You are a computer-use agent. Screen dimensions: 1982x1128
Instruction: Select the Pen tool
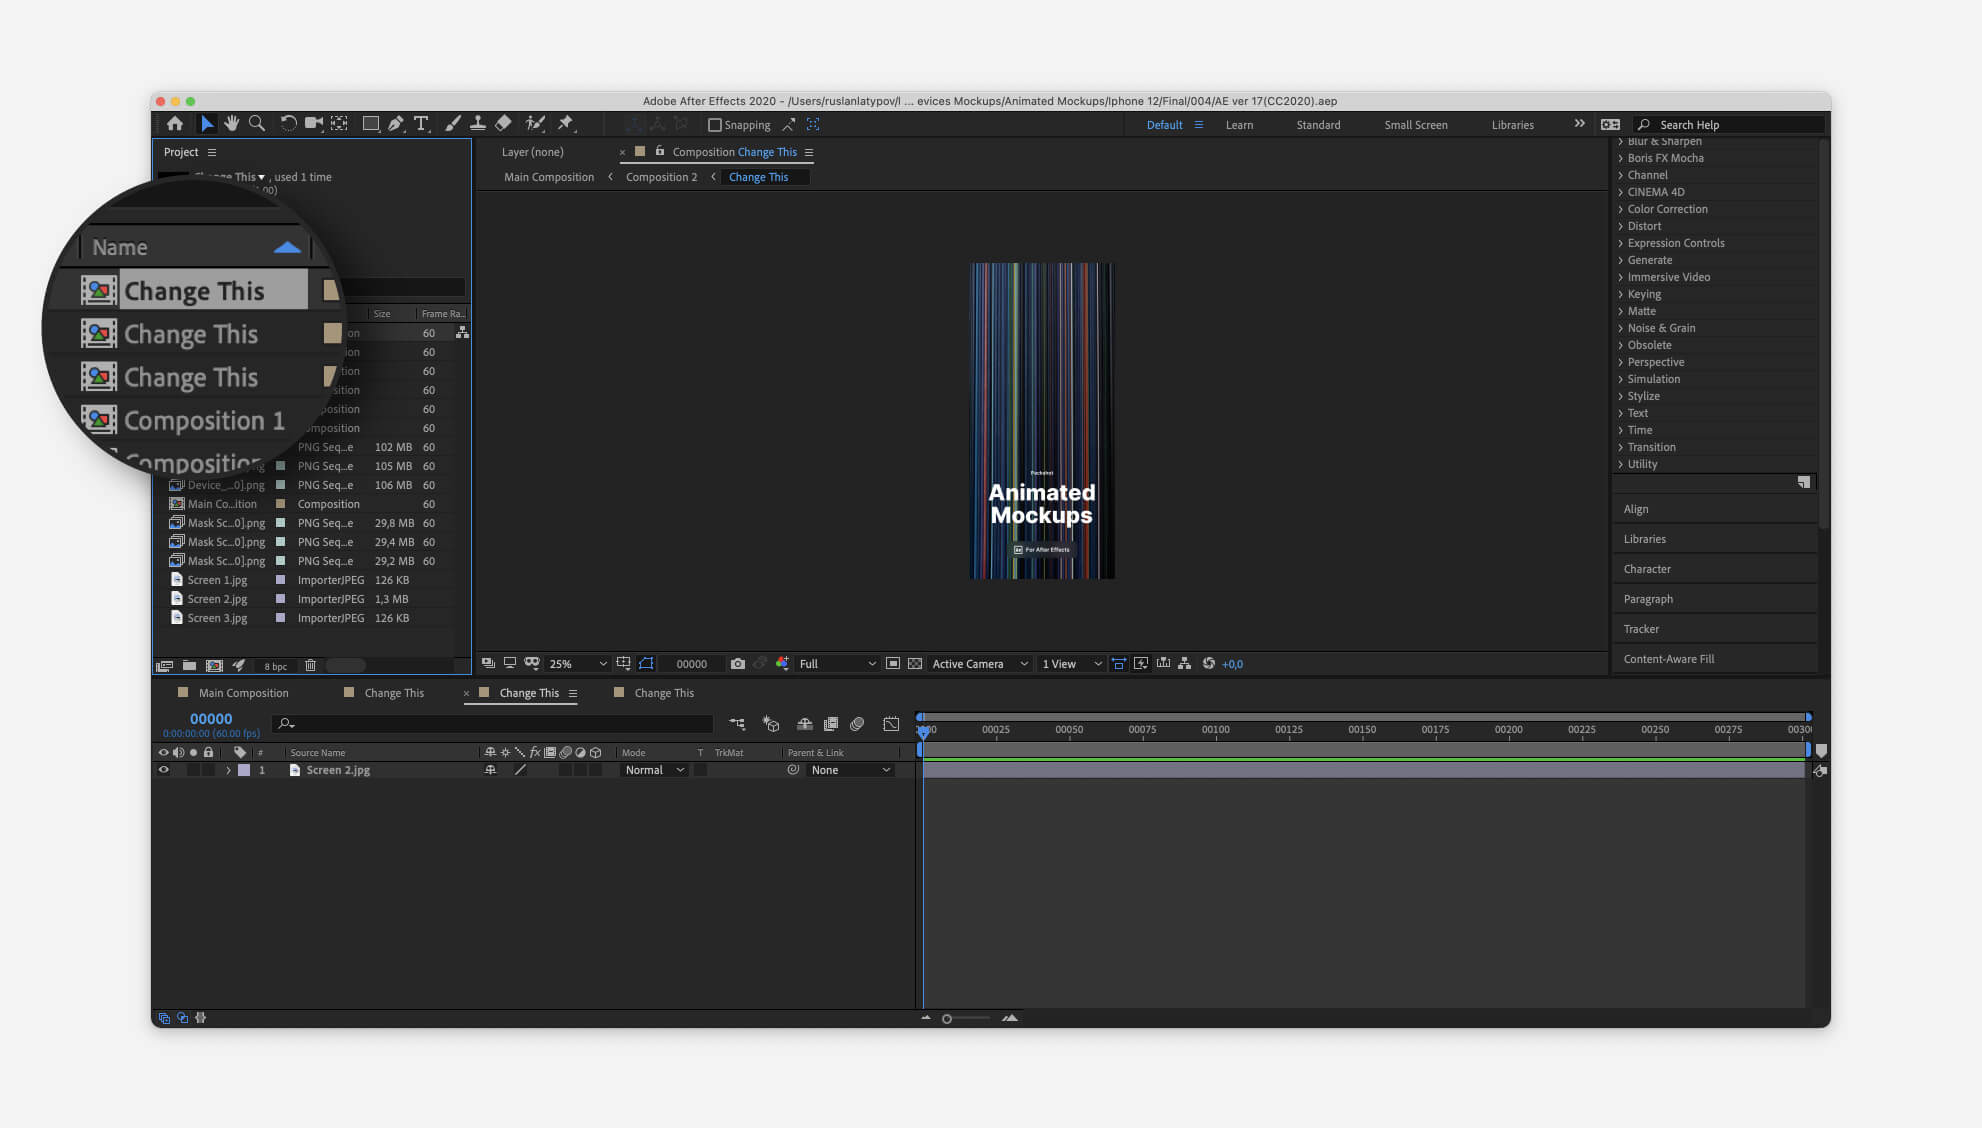point(396,124)
